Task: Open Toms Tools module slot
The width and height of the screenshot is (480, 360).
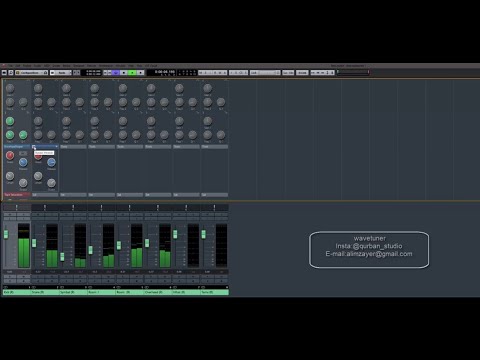Action: pos(215,147)
